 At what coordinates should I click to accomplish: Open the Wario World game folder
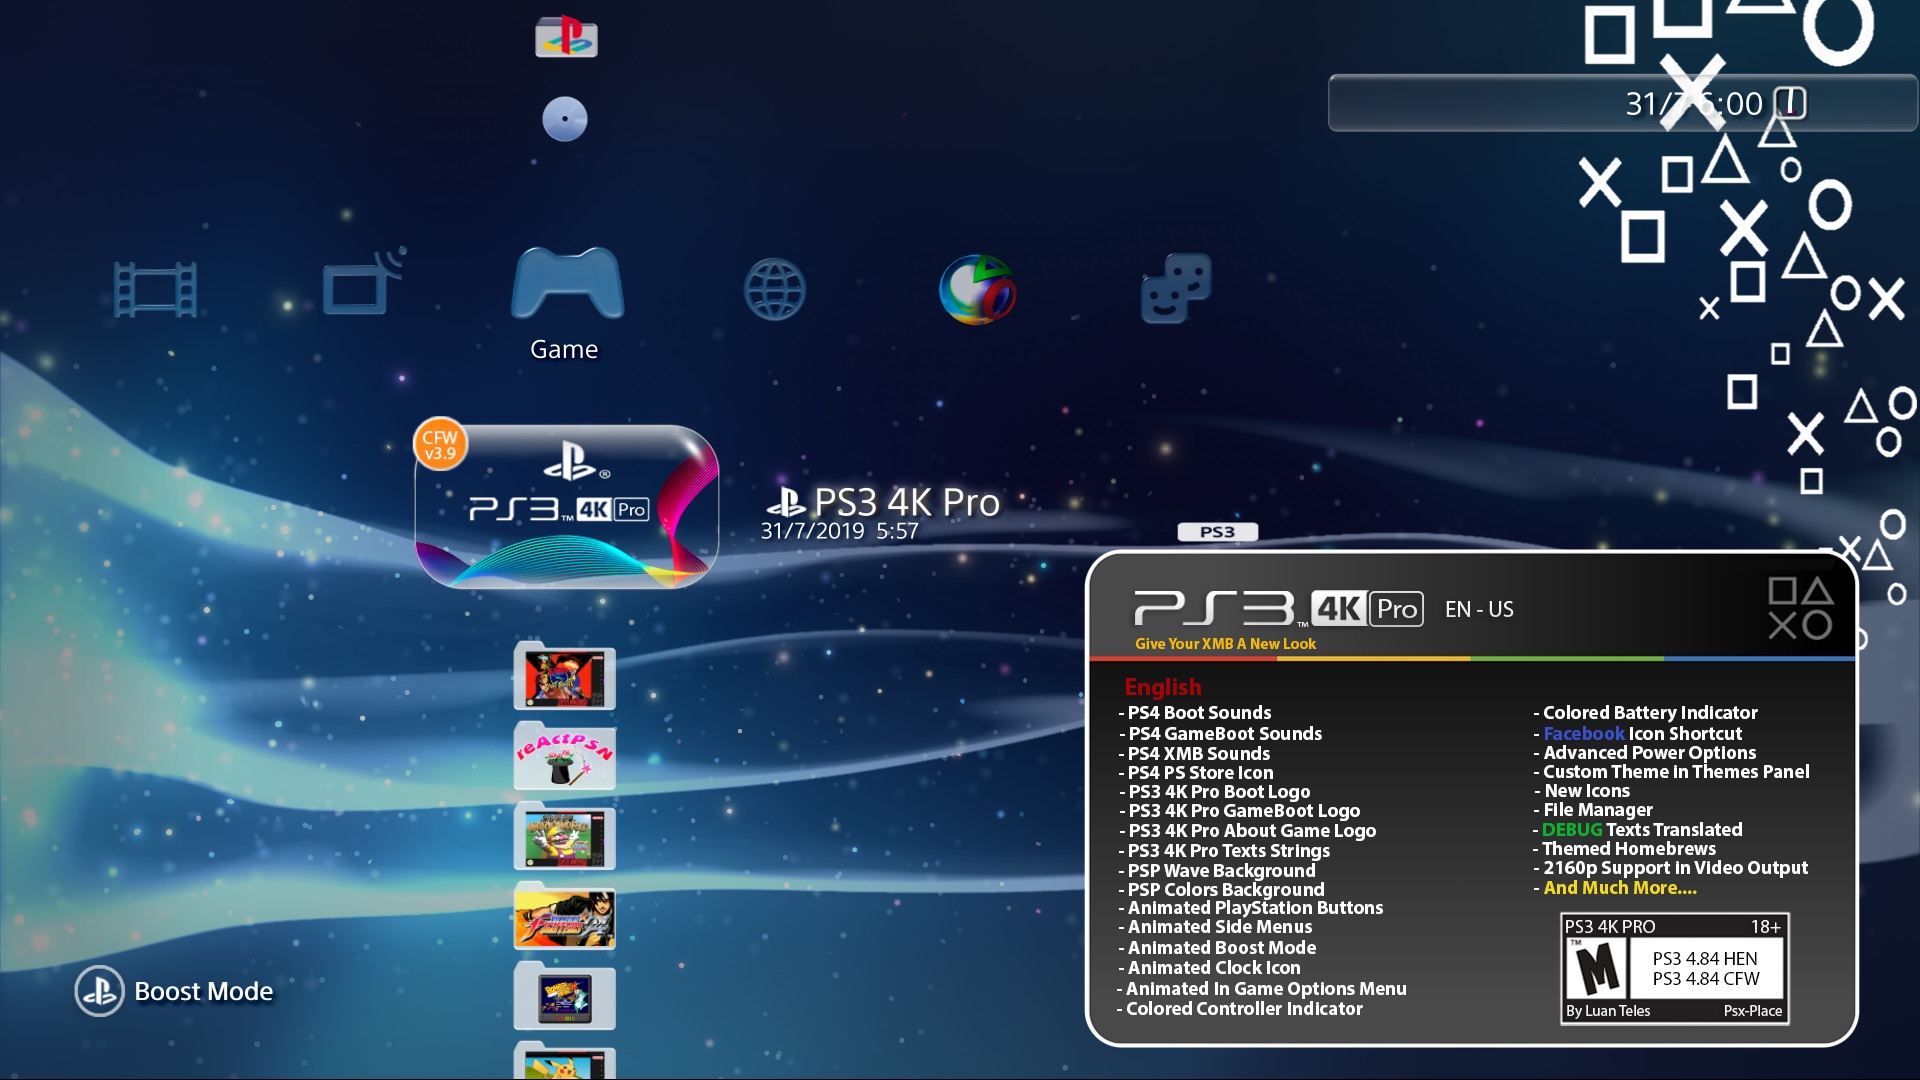[x=565, y=837]
